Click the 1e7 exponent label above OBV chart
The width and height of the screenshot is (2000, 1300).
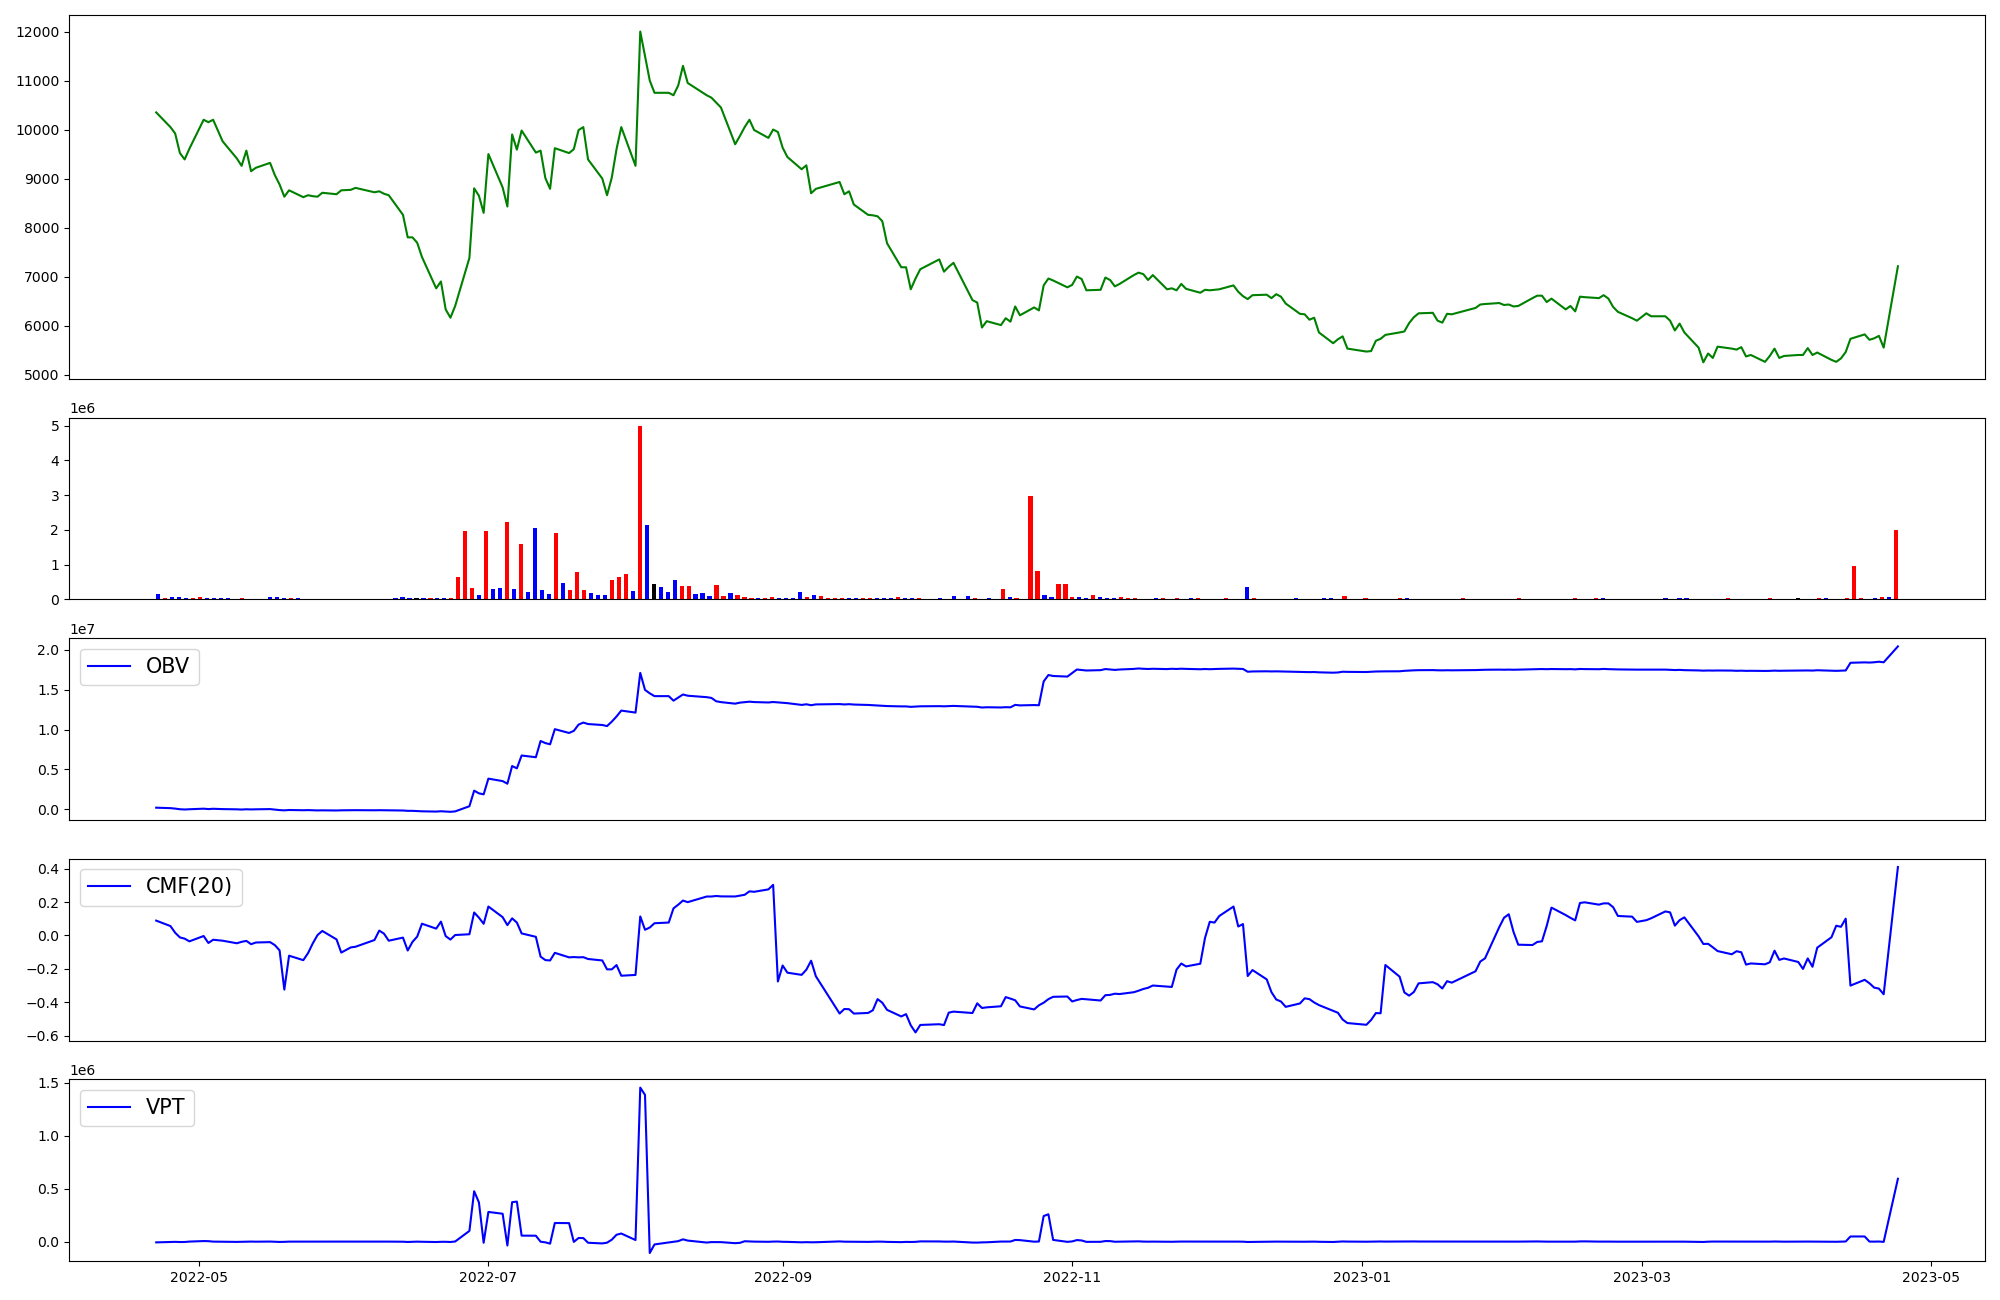tap(82, 629)
